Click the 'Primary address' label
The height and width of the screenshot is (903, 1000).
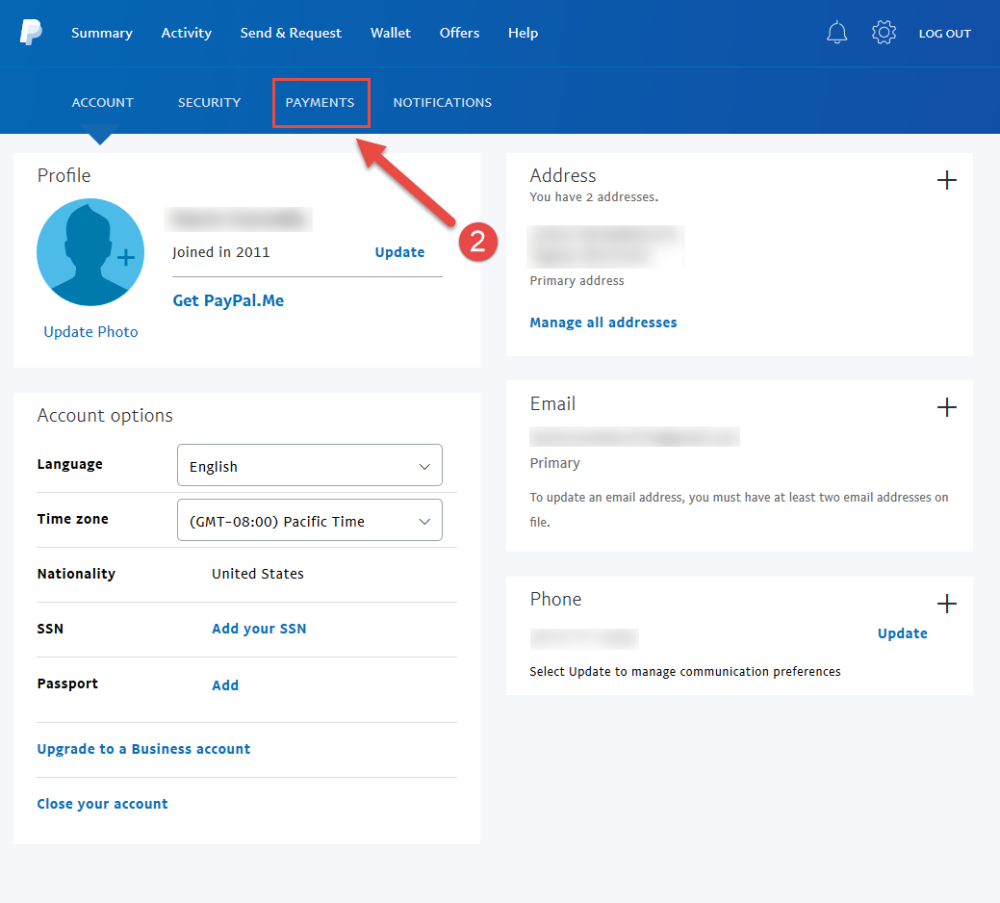point(577,281)
